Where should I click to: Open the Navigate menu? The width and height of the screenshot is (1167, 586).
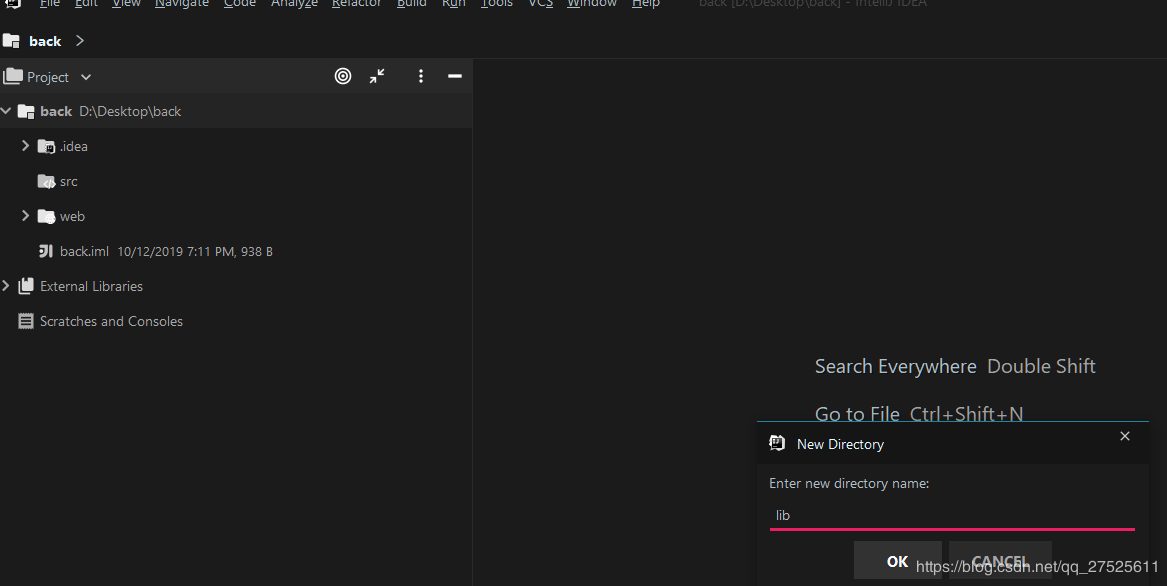pyautogui.click(x=182, y=4)
